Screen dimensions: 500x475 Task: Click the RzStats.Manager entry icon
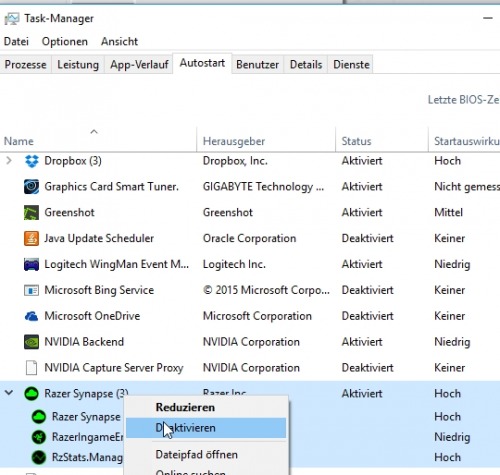point(39,457)
